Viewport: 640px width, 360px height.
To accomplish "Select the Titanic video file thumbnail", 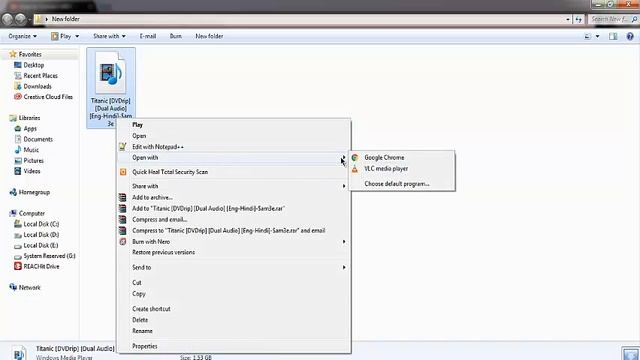I will (111, 73).
